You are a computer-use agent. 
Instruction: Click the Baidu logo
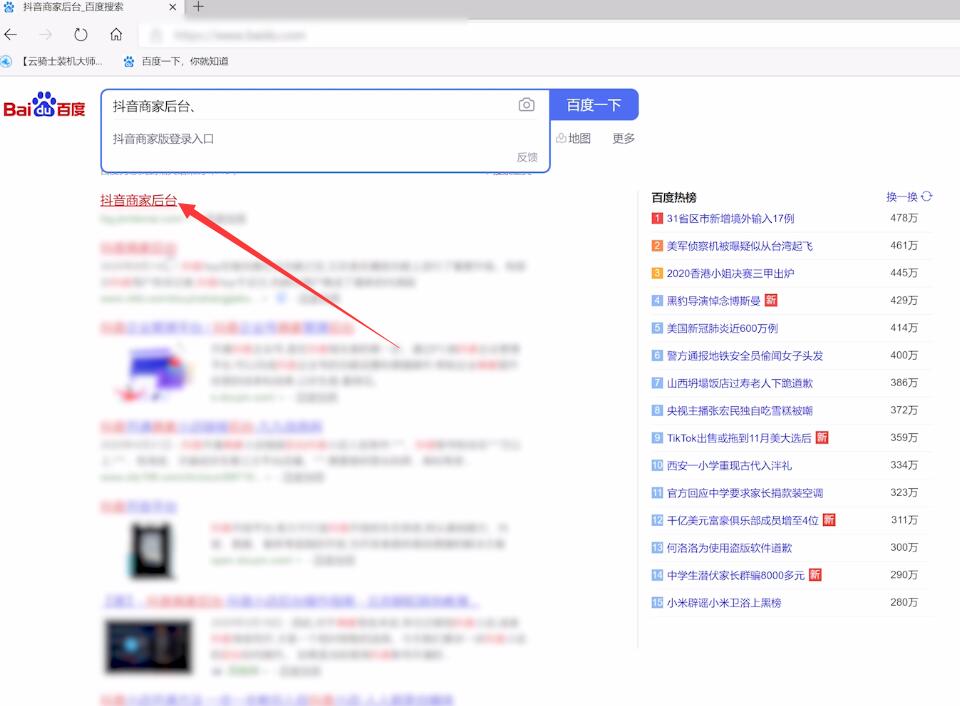tap(44, 105)
